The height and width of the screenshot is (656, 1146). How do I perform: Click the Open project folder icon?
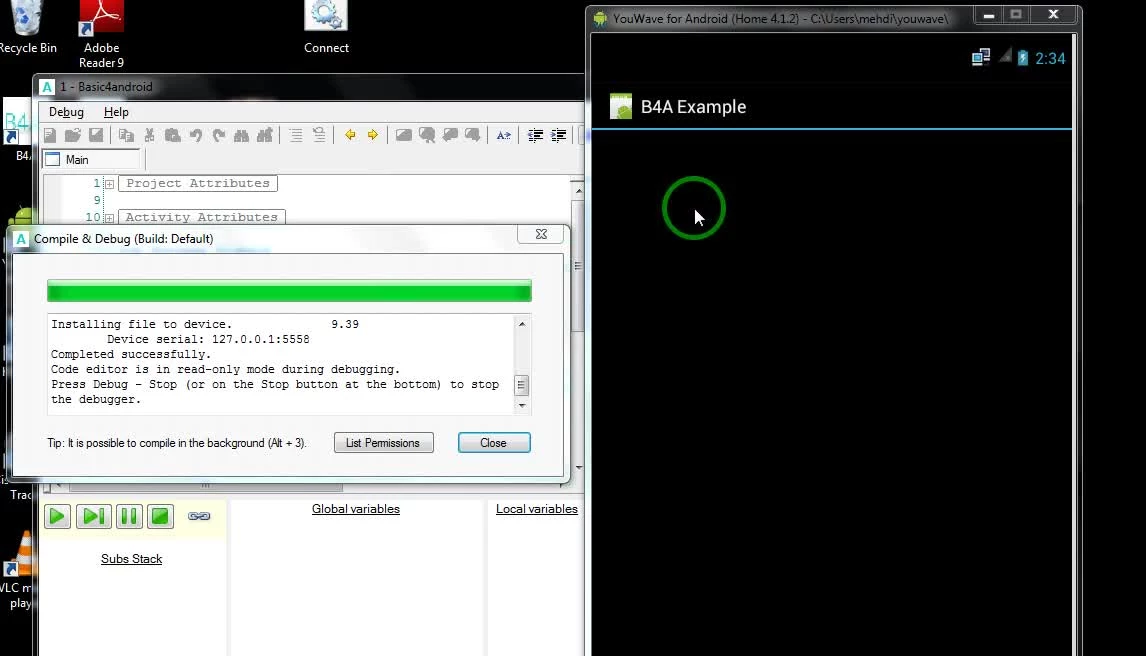[x=72, y=135]
